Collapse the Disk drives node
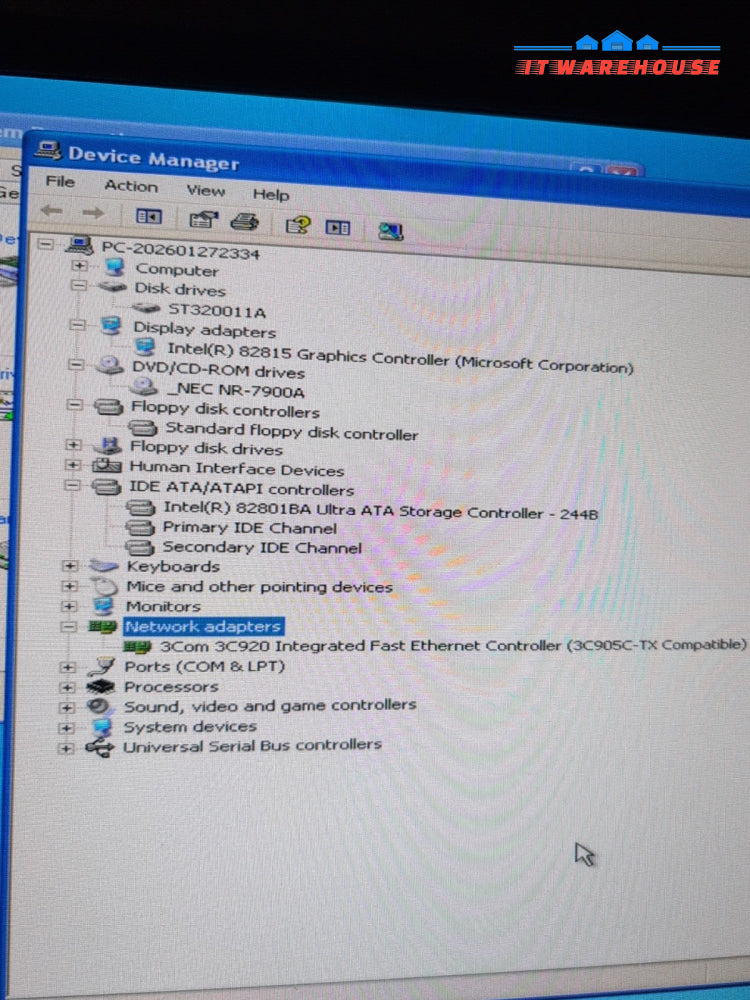Screen dimensions: 750x1000 coord(78,285)
